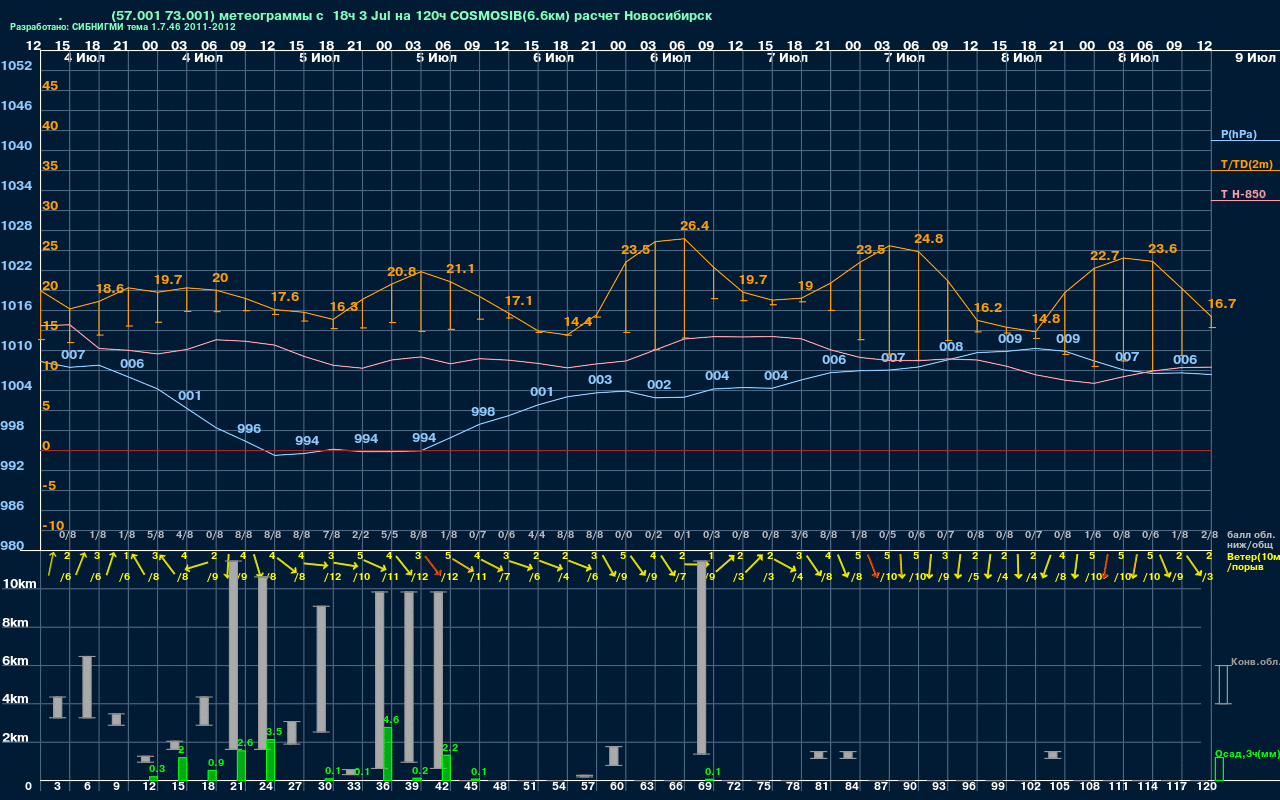
Task: Click the precipitation amount 3.5
Action: click(274, 732)
